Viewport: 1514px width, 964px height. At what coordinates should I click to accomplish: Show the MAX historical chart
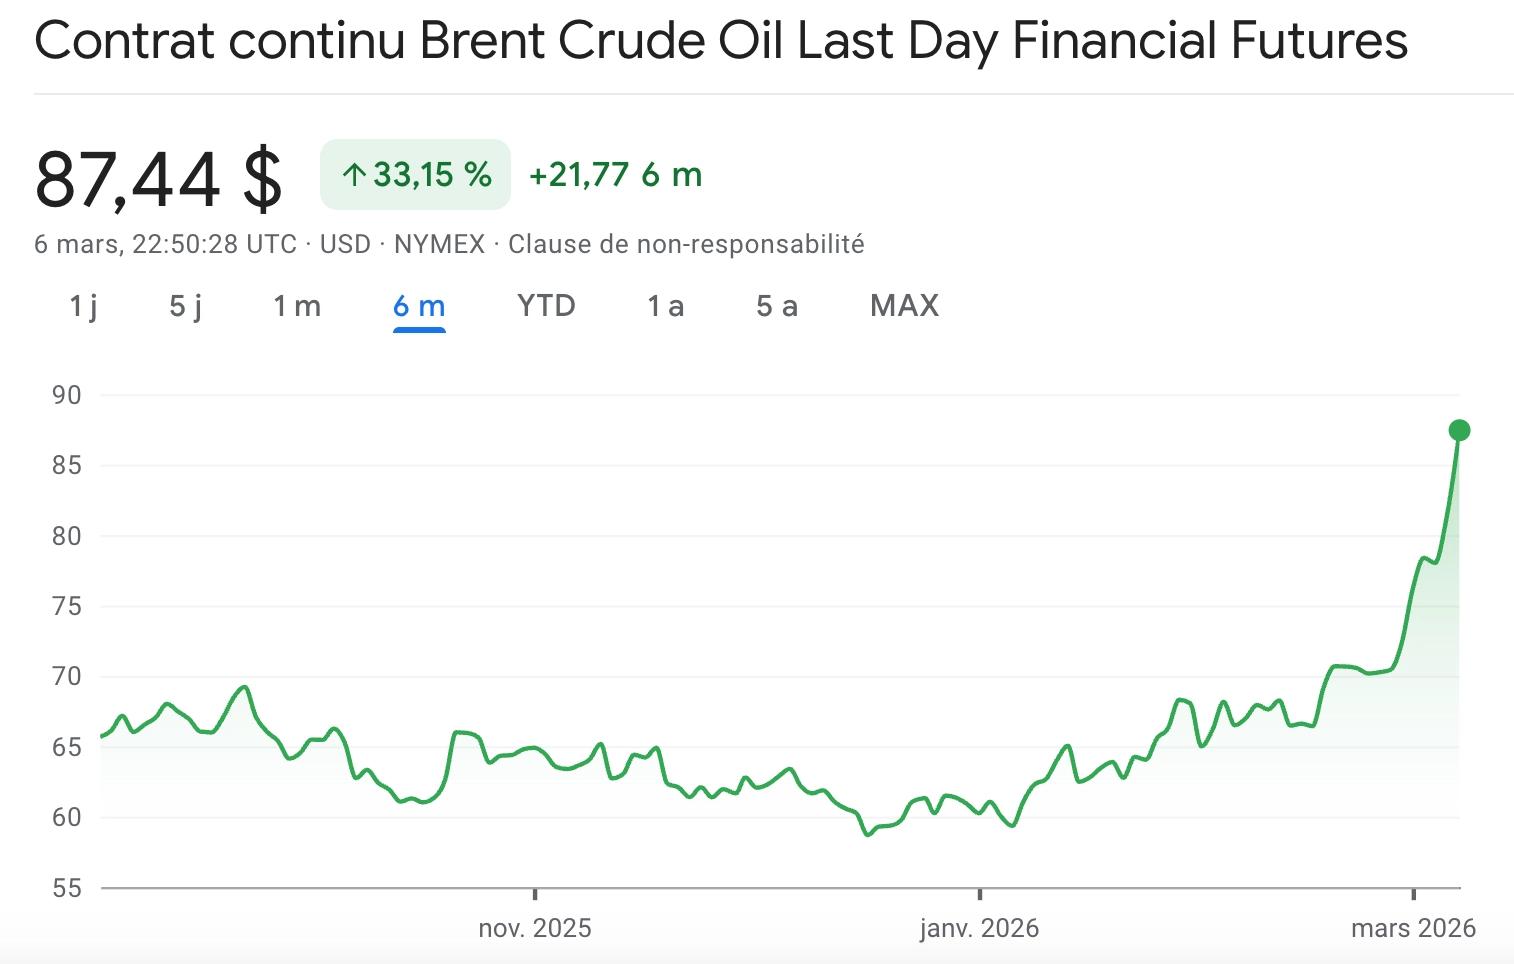tap(903, 306)
